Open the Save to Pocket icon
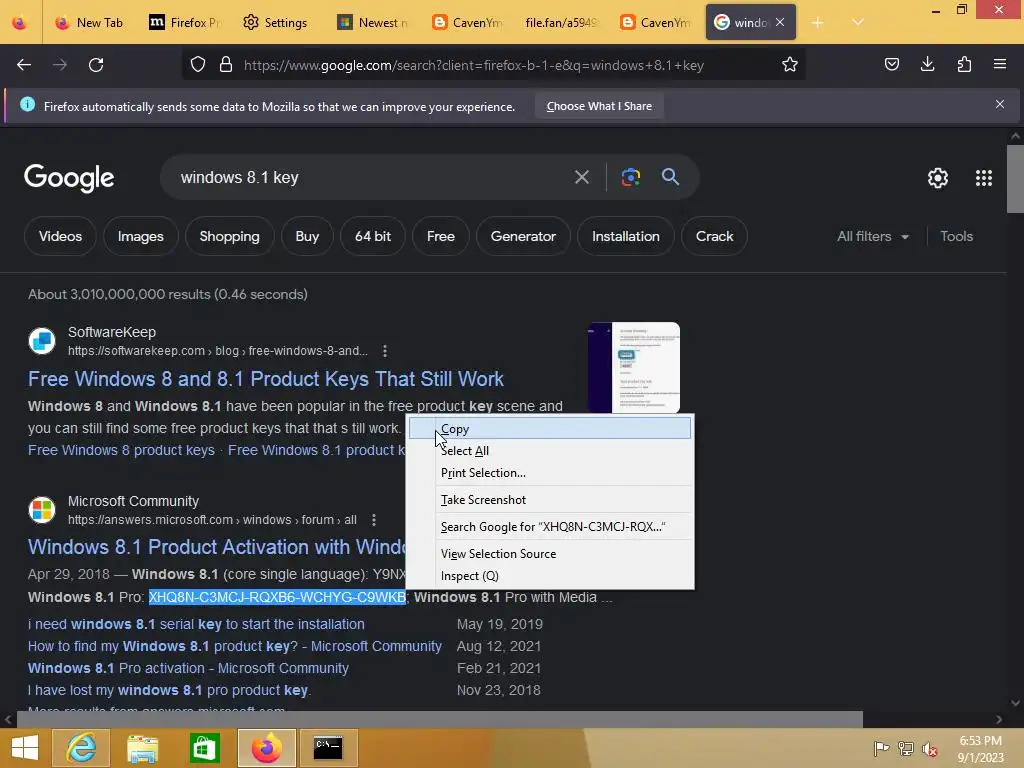Image resolution: width=1024 pixels, height=768 pixels. coord(891,65)
